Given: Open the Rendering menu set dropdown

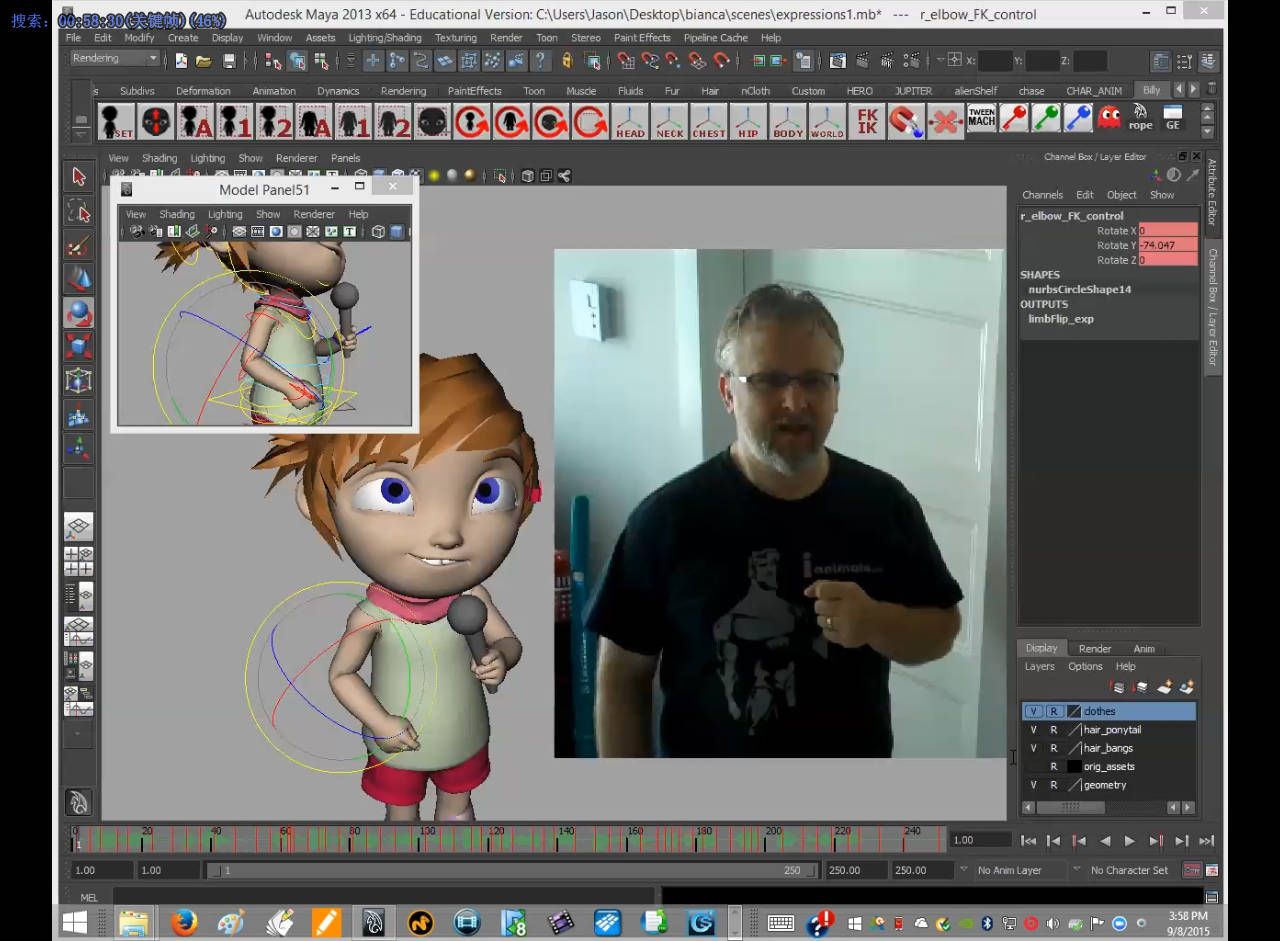Looking at the screenshot, I should click(114, 59).
